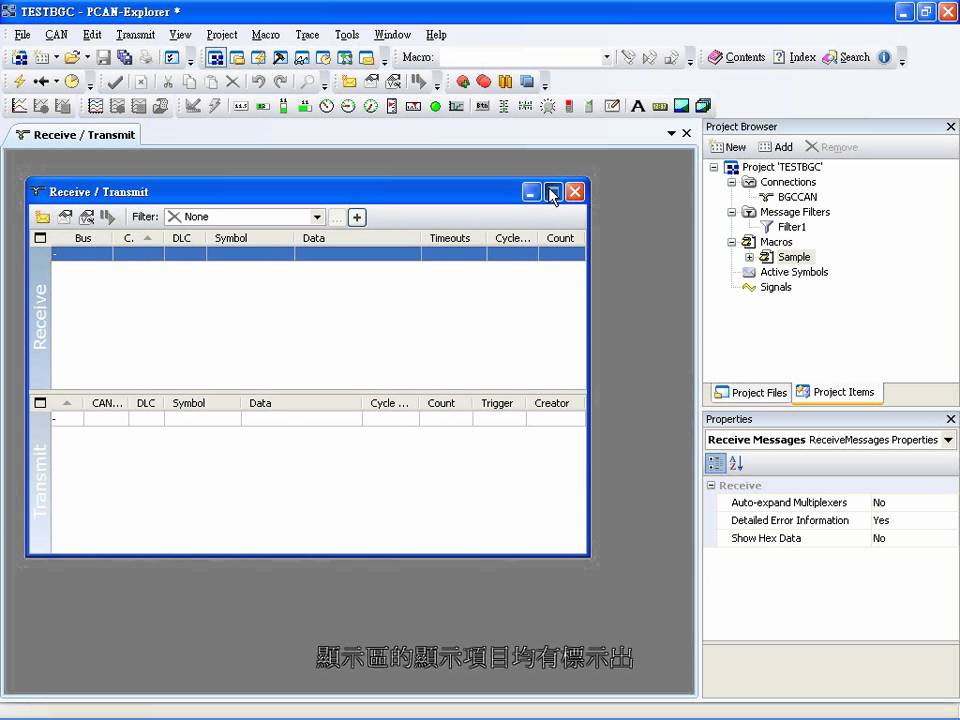The width and height of the screenshot is (960, 720).
Task: Toggle the Transmit list column selector box
Action: pos(40,403)
